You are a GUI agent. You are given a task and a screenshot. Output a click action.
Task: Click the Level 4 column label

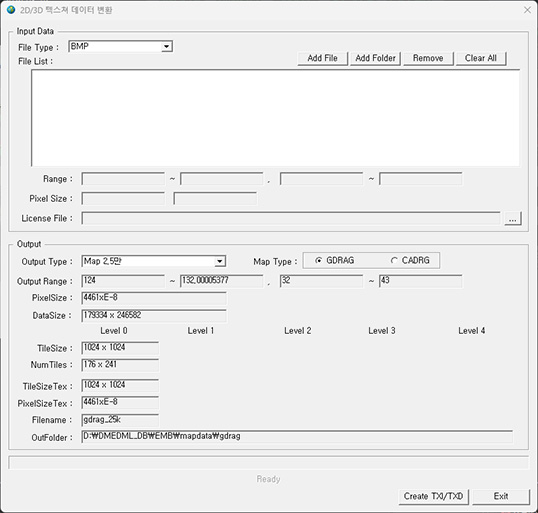[x=472, y=331]
